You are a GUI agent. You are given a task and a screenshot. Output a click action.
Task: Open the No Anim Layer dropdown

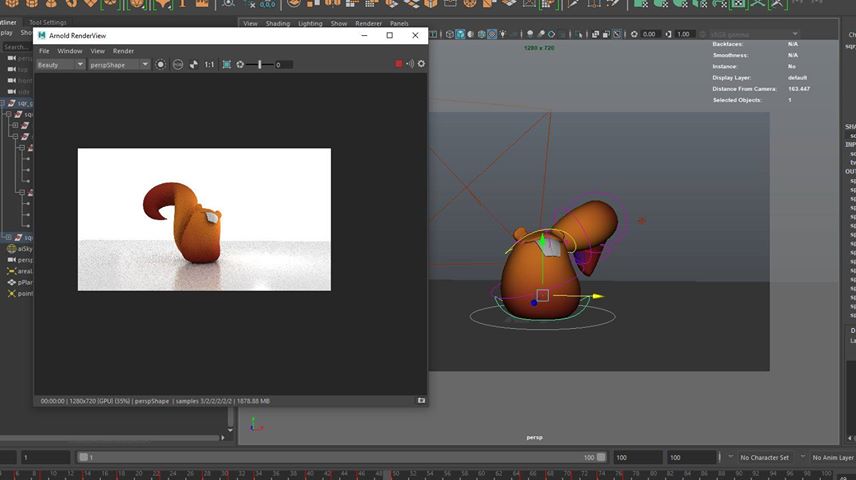click(831, 457)
